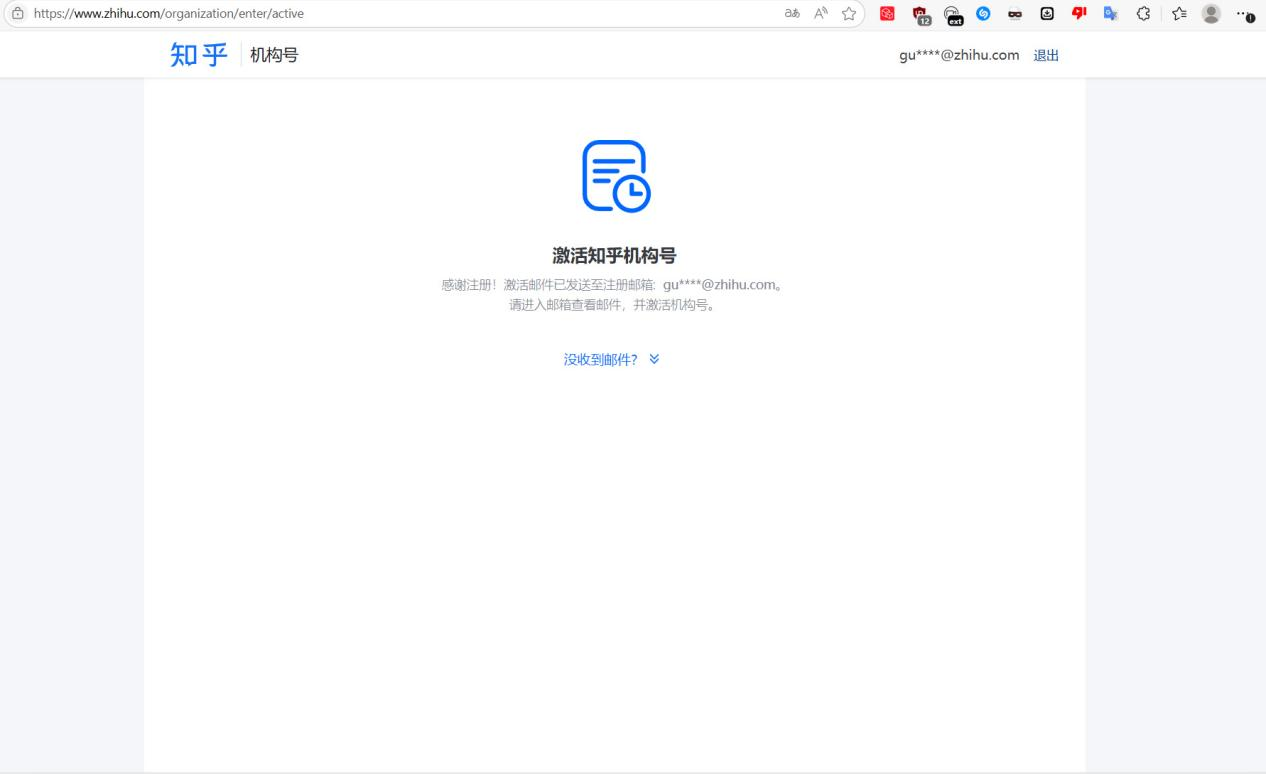Click the zhihu.com URL in address bar
The image size is (1266, 774).
point(169,14)
